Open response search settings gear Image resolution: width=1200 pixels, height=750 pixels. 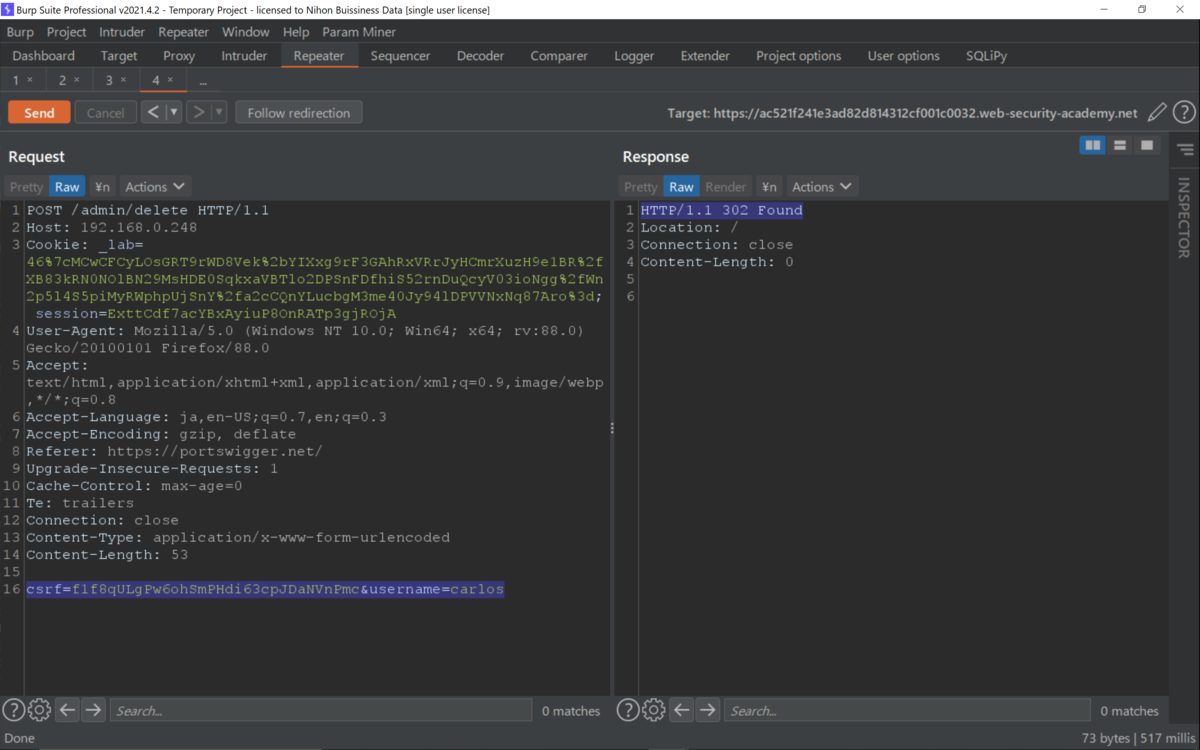[653, 710]
